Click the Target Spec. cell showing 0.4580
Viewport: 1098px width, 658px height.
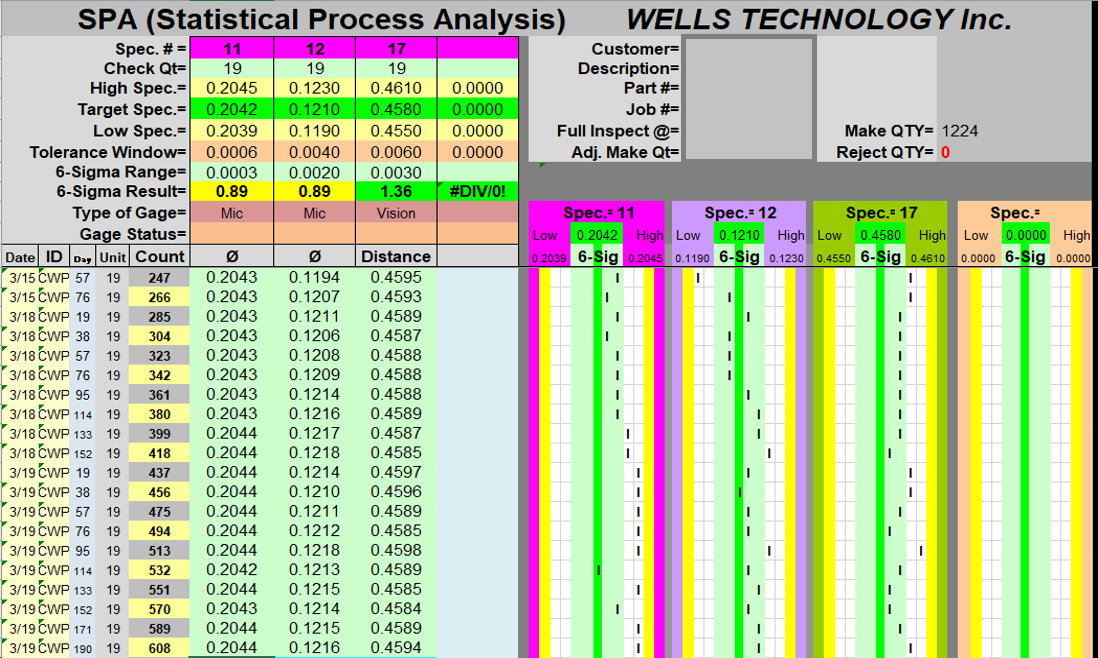point(397,109)
